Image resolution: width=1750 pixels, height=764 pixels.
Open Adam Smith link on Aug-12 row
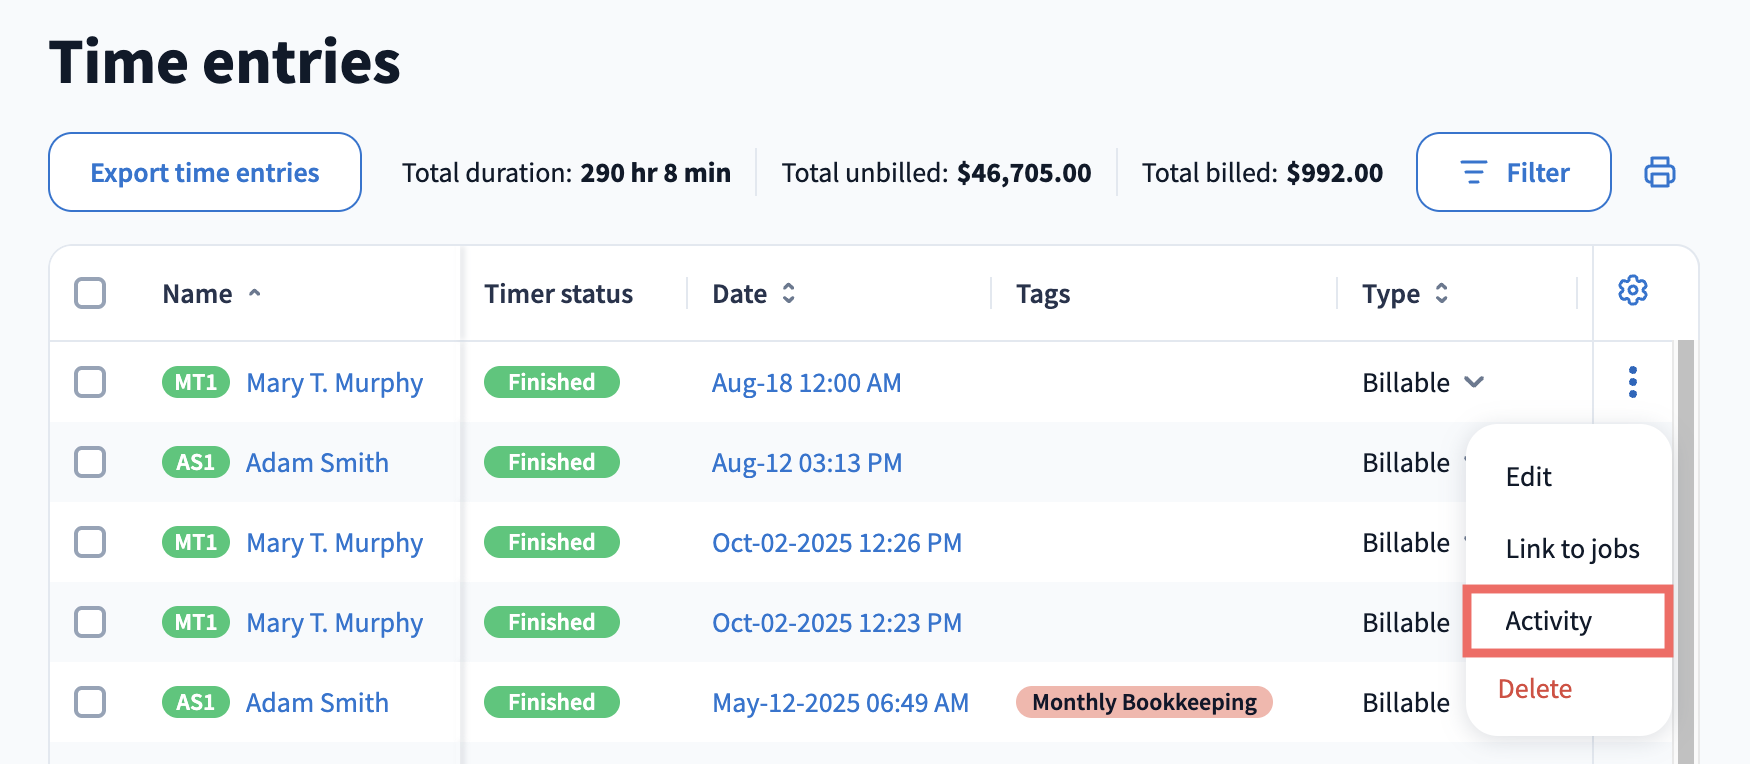pos(317,462)
